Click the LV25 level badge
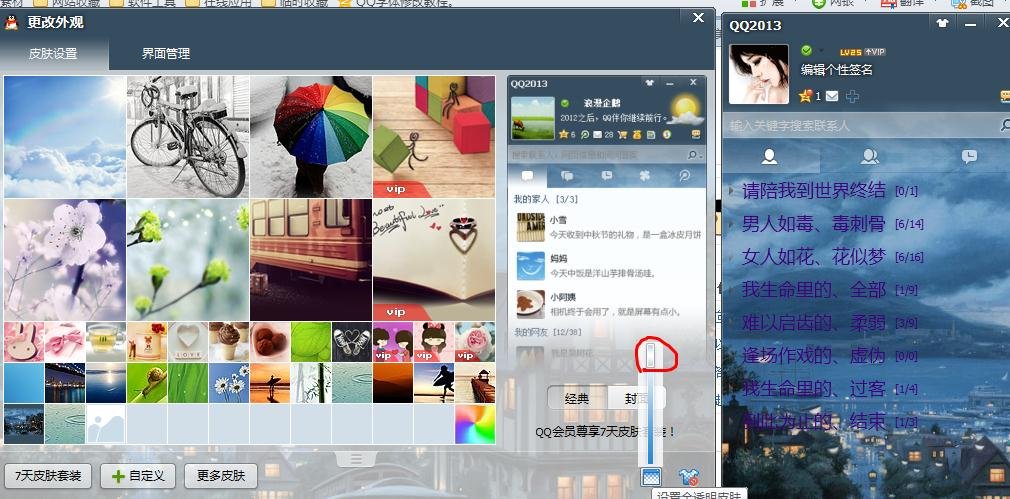 click(x=850, y=52)
